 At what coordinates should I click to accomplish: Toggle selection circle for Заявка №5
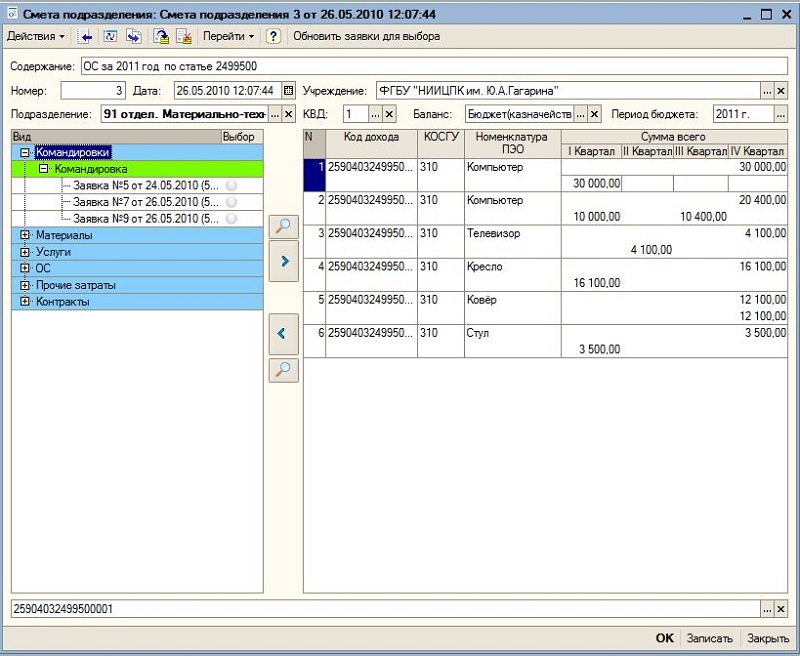231,185
